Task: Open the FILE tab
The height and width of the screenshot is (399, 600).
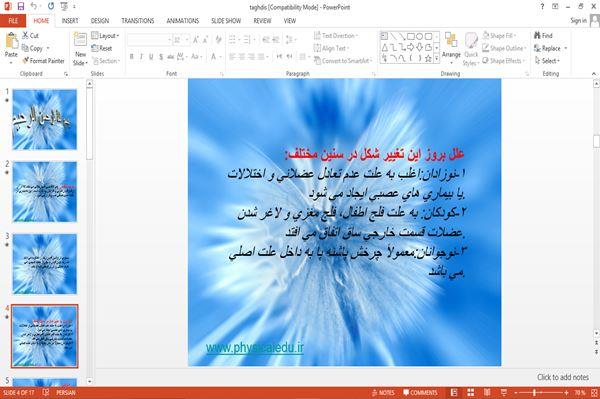Action: pyautogui.click(x=13, y=21)
